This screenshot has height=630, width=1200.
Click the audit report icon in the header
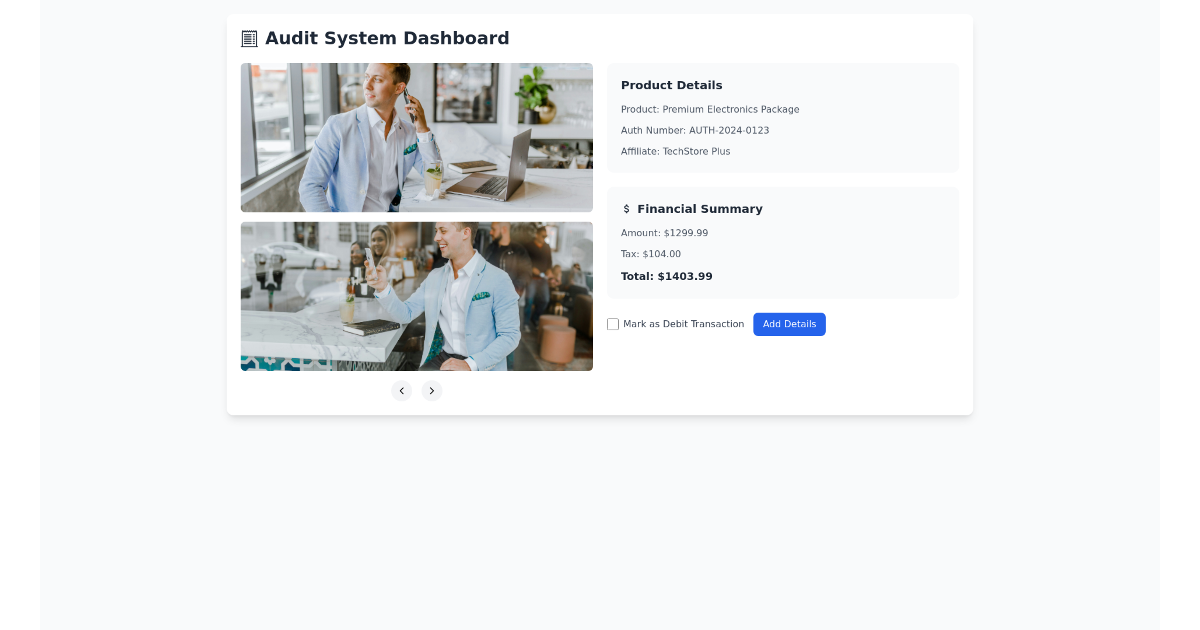pos(248,38)
